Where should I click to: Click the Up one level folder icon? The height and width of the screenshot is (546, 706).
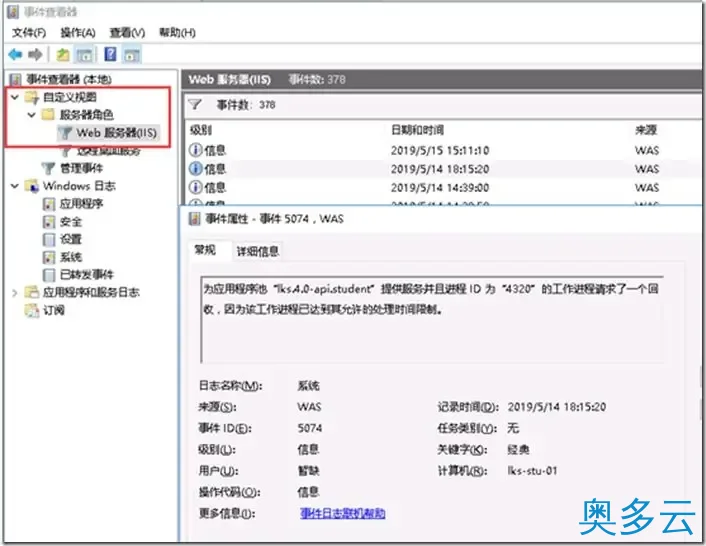(63, 55)
